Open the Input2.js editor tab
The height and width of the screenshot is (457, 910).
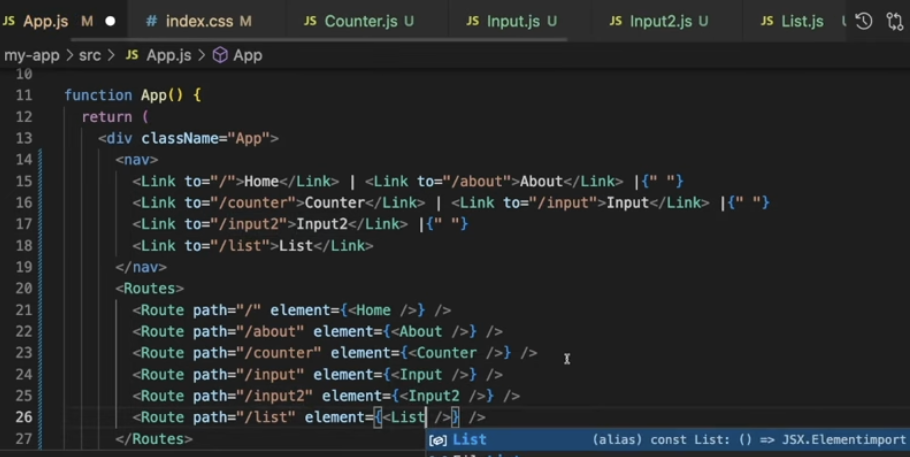coord(659,21)
